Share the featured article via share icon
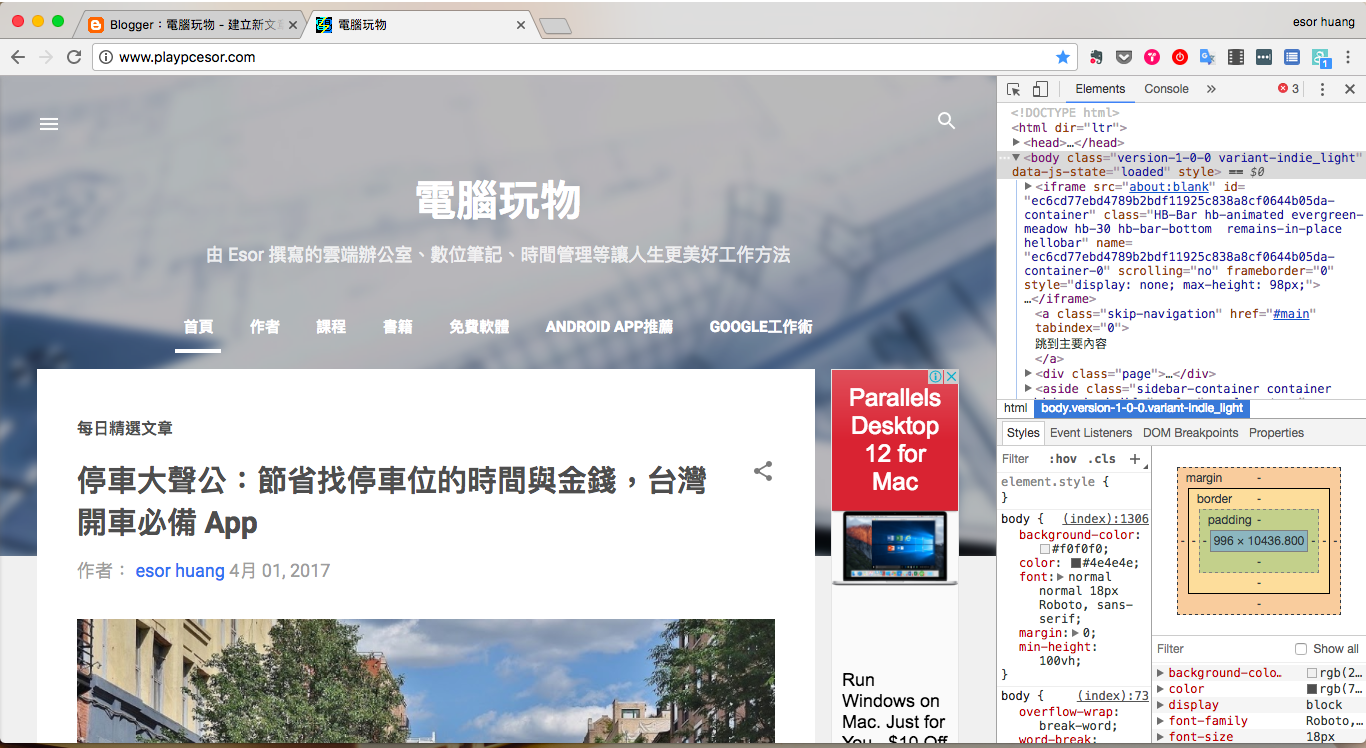1366x748 pixels. point(763,471)
